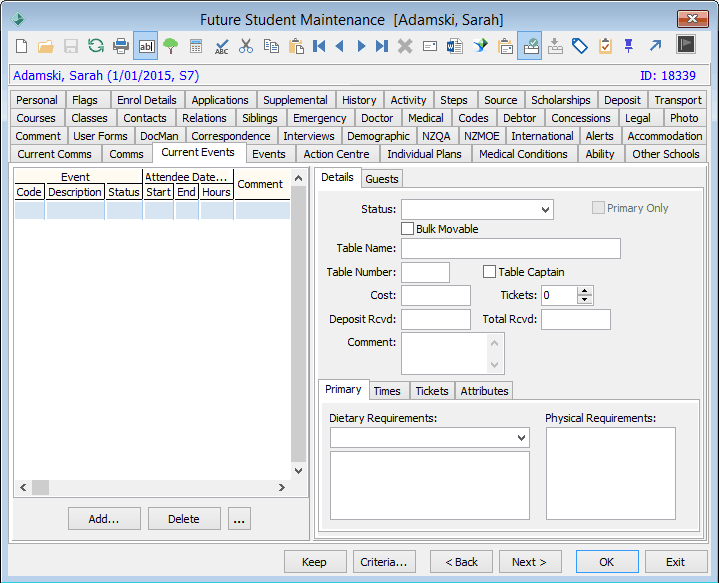Image resolution: width=719 pixels, height=583 pixels.
Task: Click the Deposit Rcvd input field
Action: coord(436,319)
